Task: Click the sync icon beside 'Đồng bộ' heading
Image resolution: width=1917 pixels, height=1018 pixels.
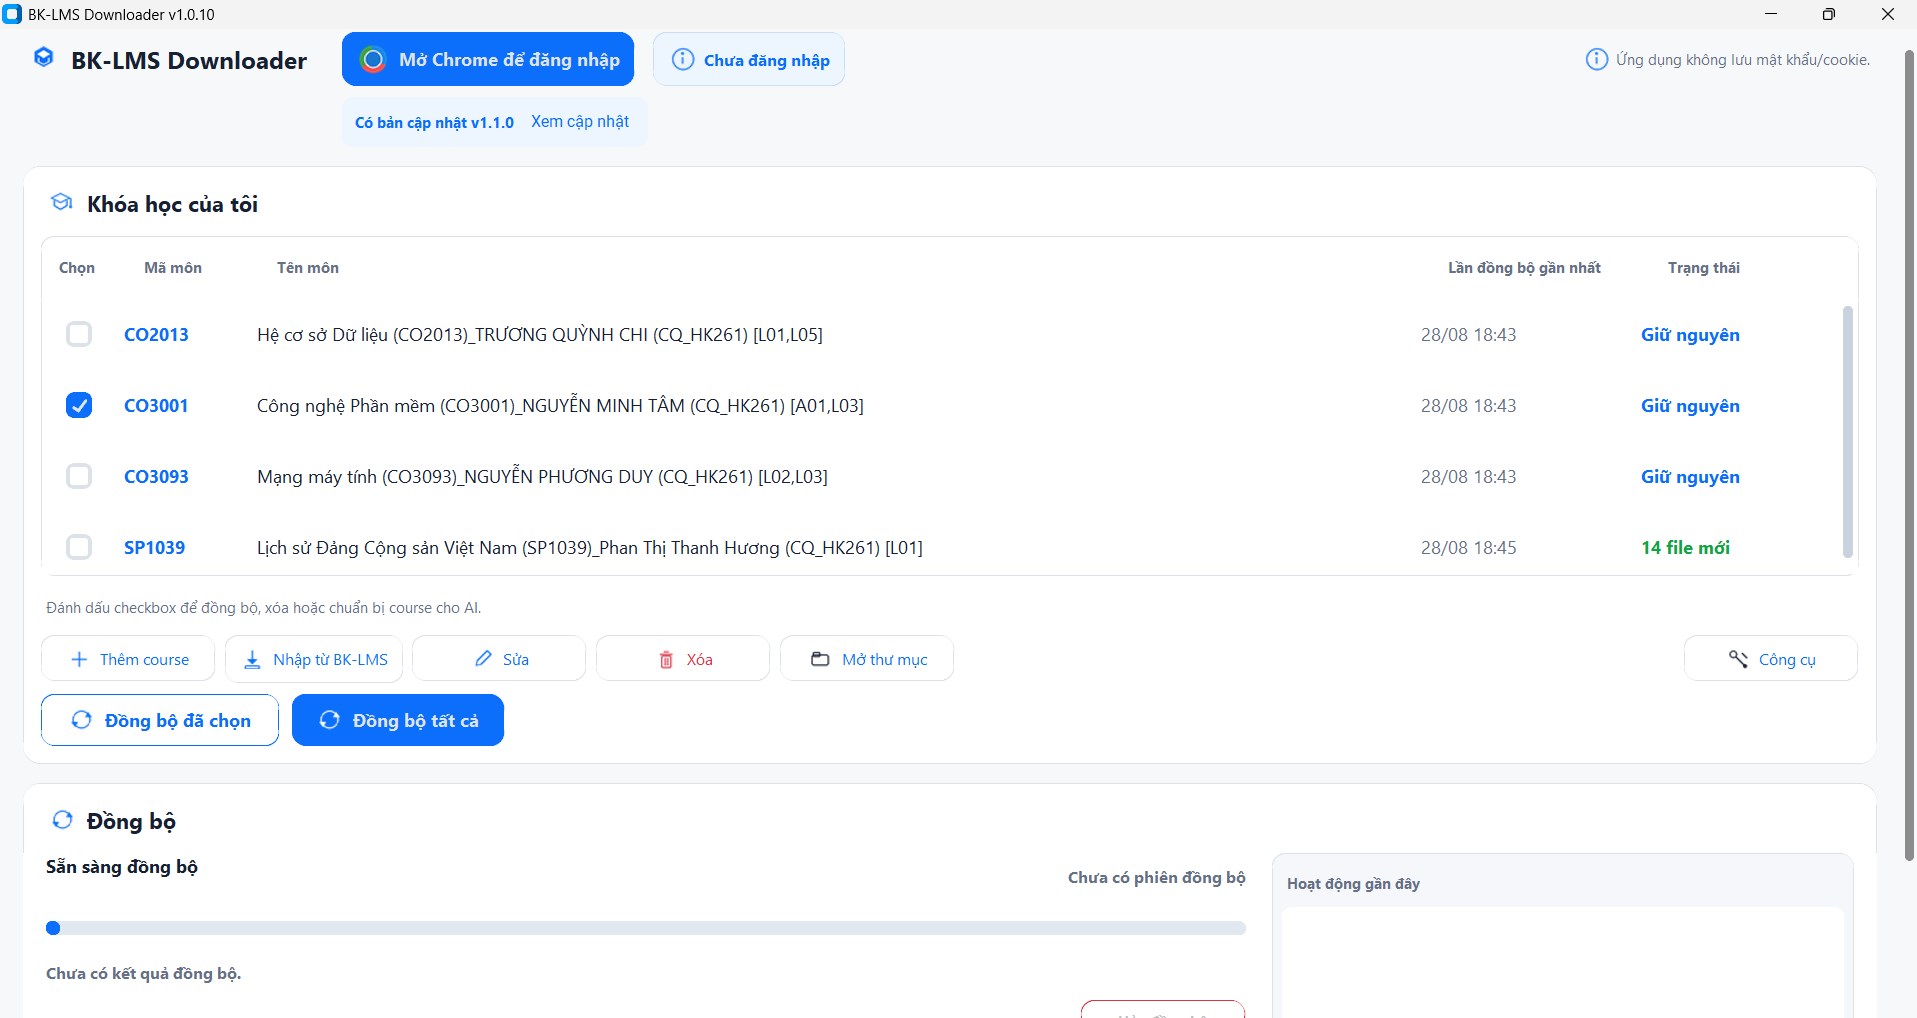Action: tap(62, 820)
